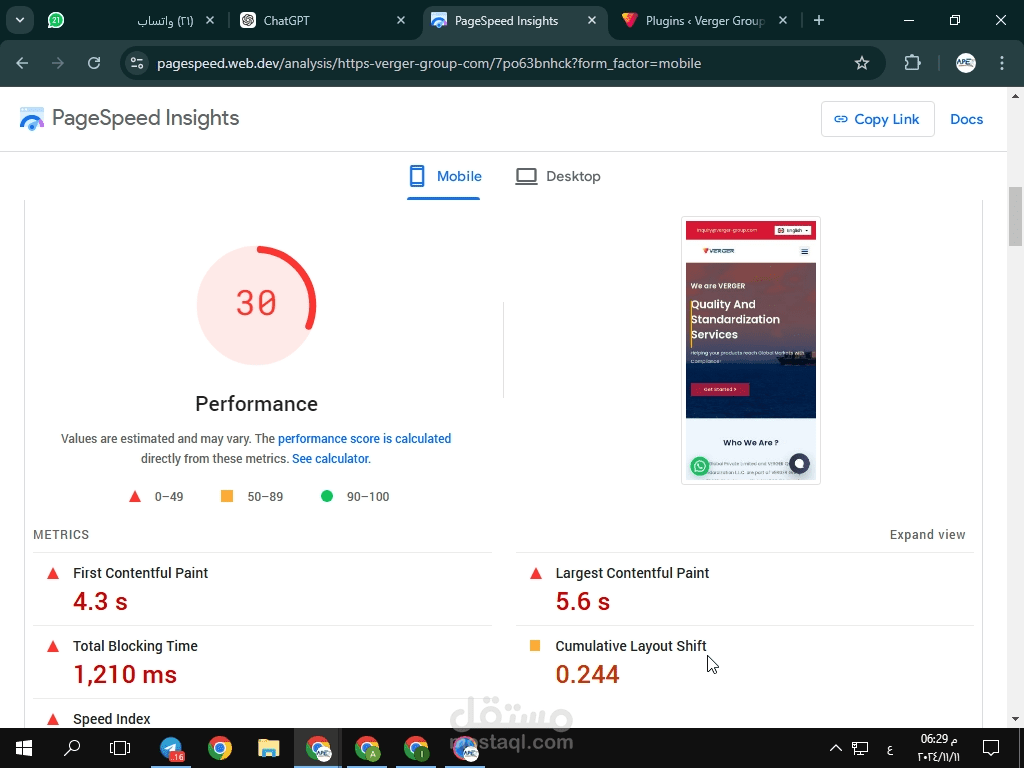Image resolution: width=1024 pixels, height=768 pixels.
Task: Open the notification center icon
Action: [x=991, y=748]
